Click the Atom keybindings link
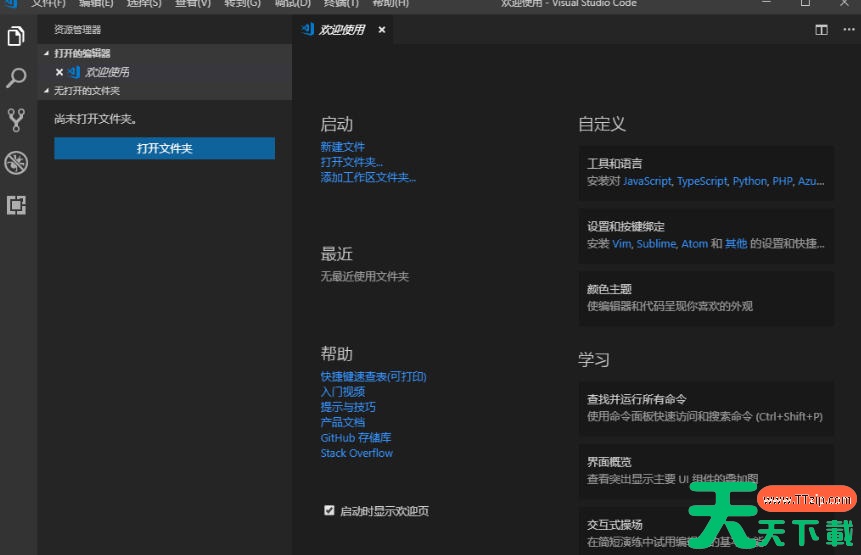 [695, 244]
